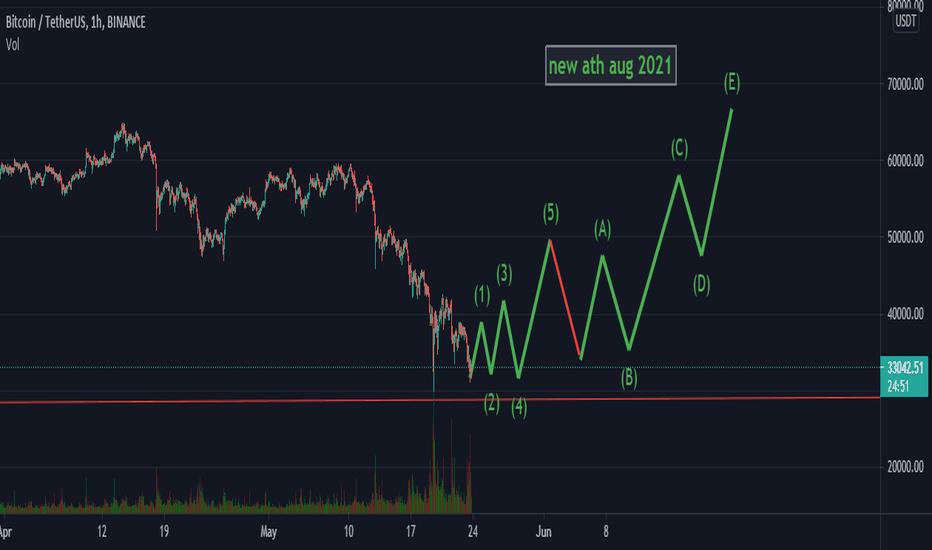Screen dimensions: 932x550
Task: Click the 19 date axis label
Action: point(164,532)
